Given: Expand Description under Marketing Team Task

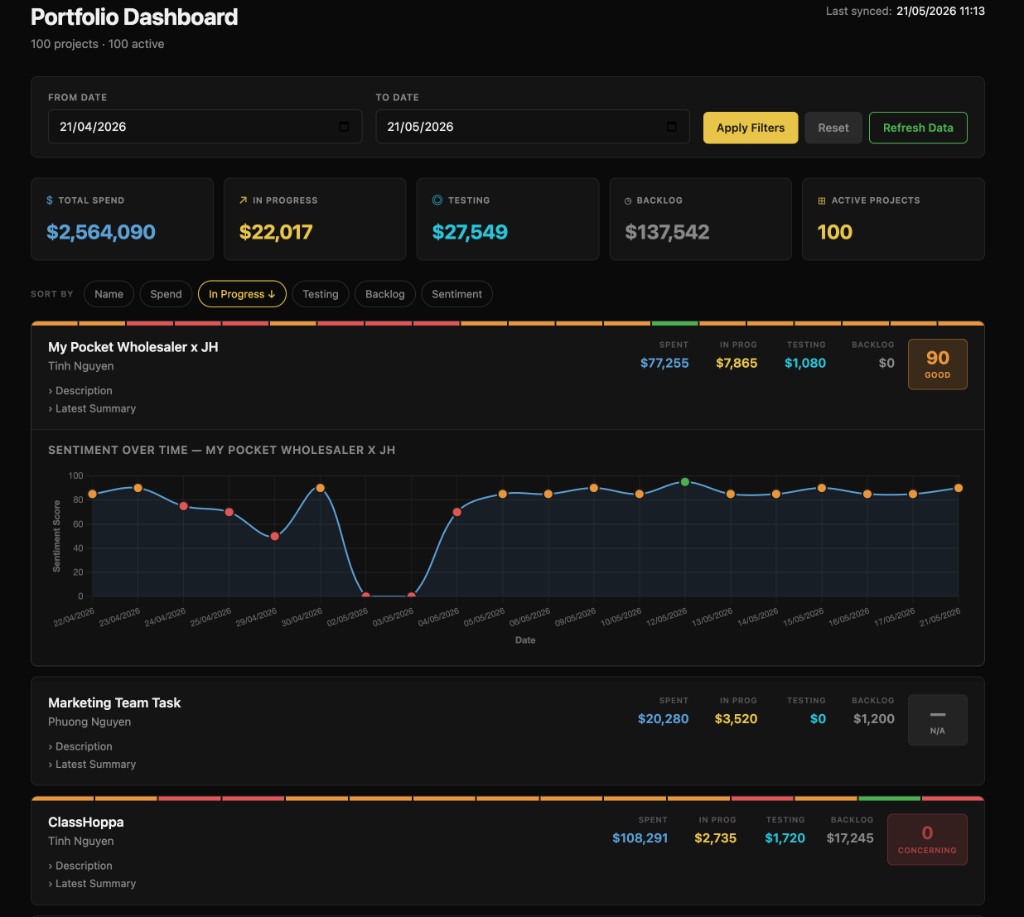Looking at the screenshot, I should pyautogui.click(x=80, y=746).
